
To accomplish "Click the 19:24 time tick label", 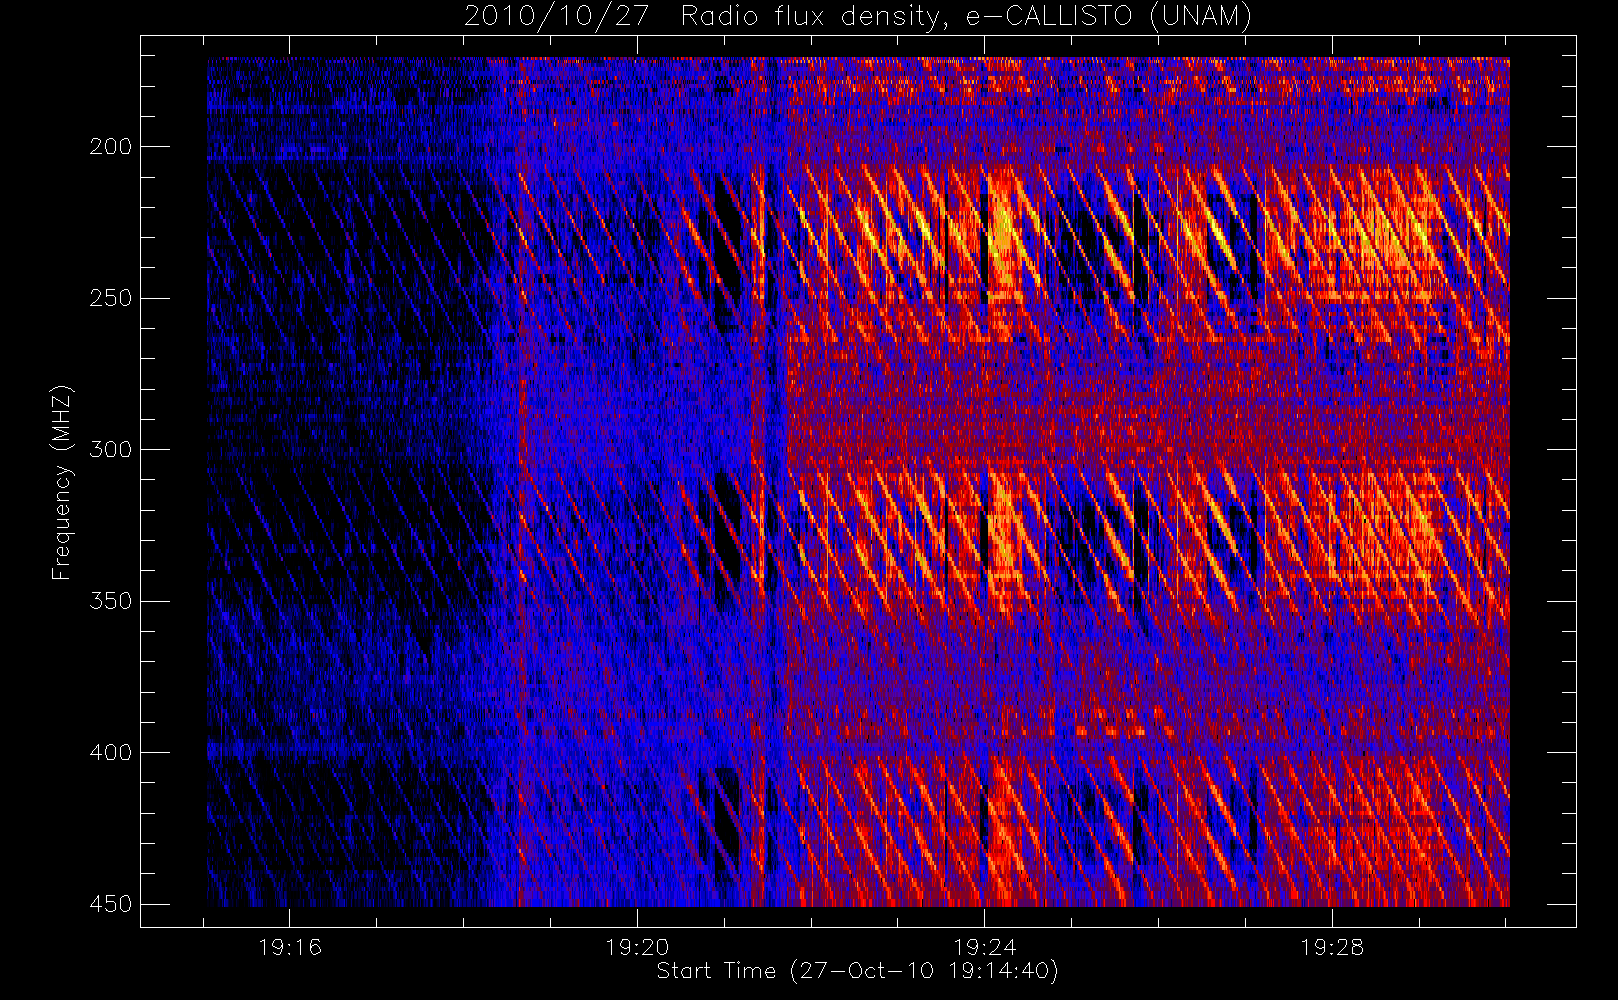I will coord(985,947).
